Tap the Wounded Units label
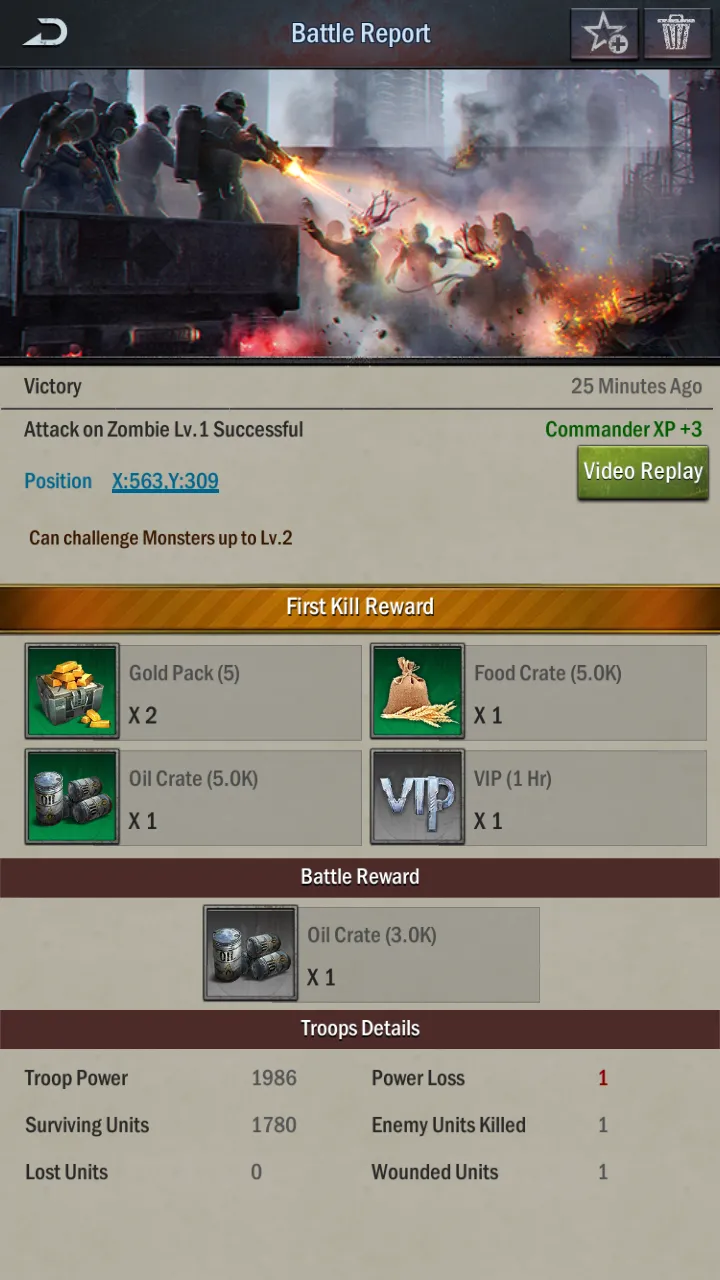Image resolution: width=720 pixels, height=1280 pixels. pyautogui.click(x=435, y=1172)
